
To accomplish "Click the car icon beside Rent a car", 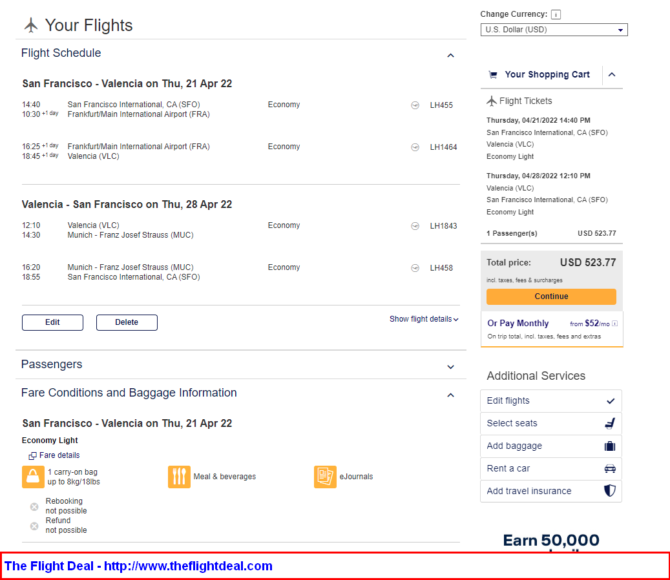I will [x=610, y=468].
